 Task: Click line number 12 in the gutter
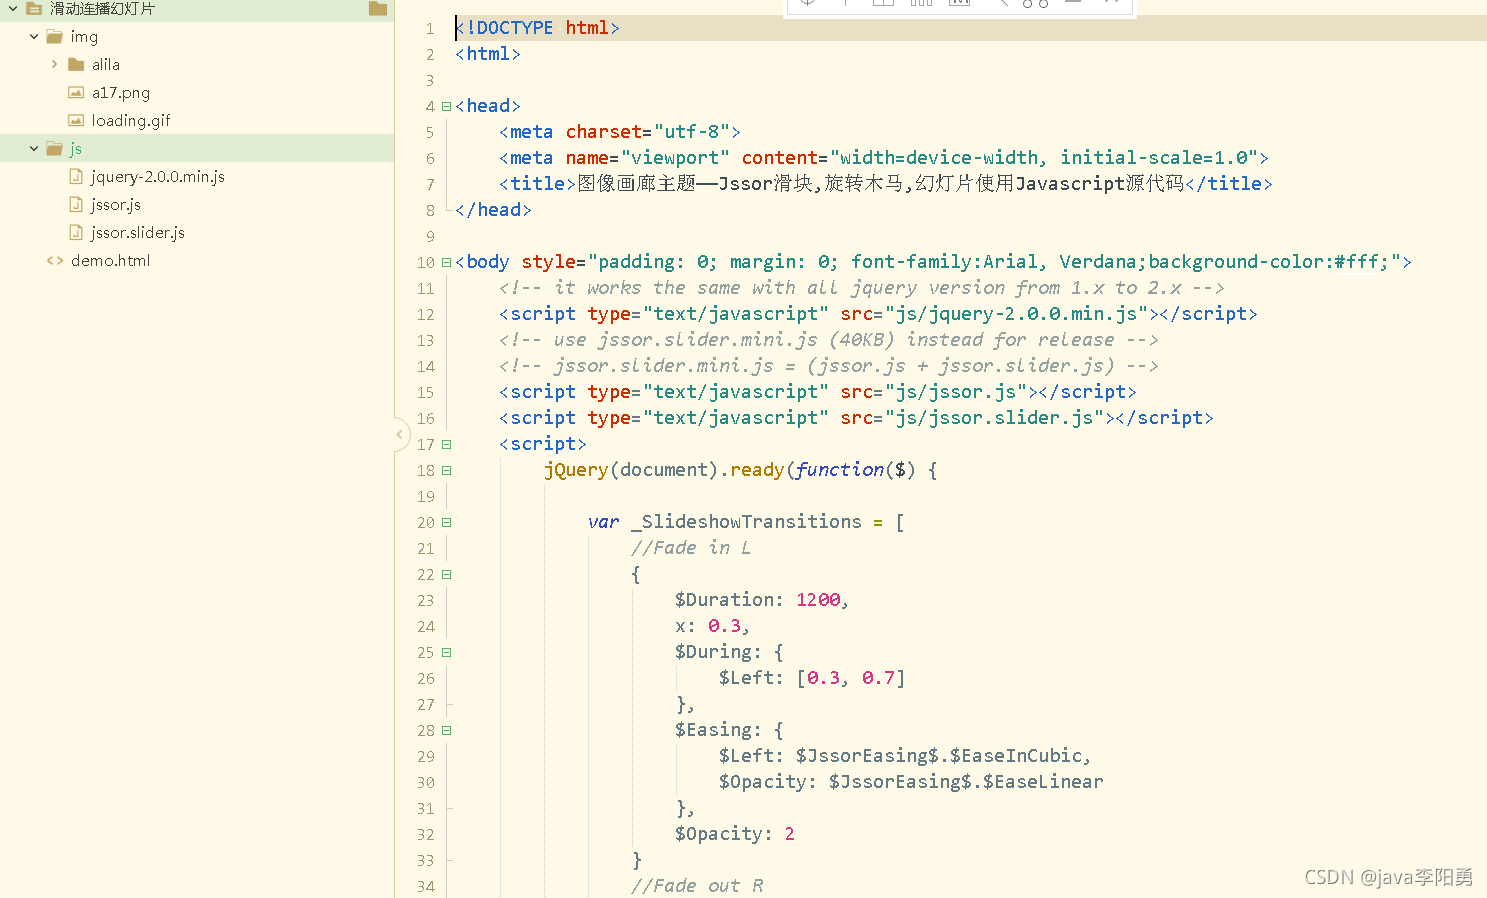(x=426, y=314)
